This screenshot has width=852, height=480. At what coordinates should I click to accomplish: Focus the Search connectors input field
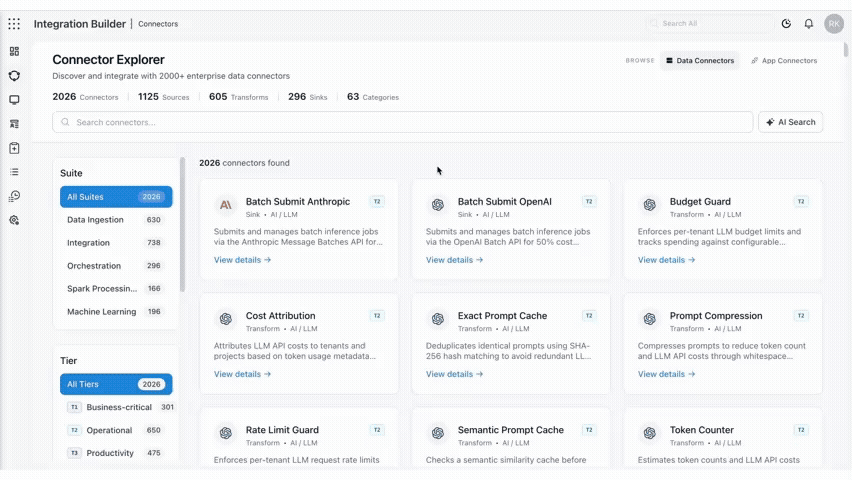[403, 122]
